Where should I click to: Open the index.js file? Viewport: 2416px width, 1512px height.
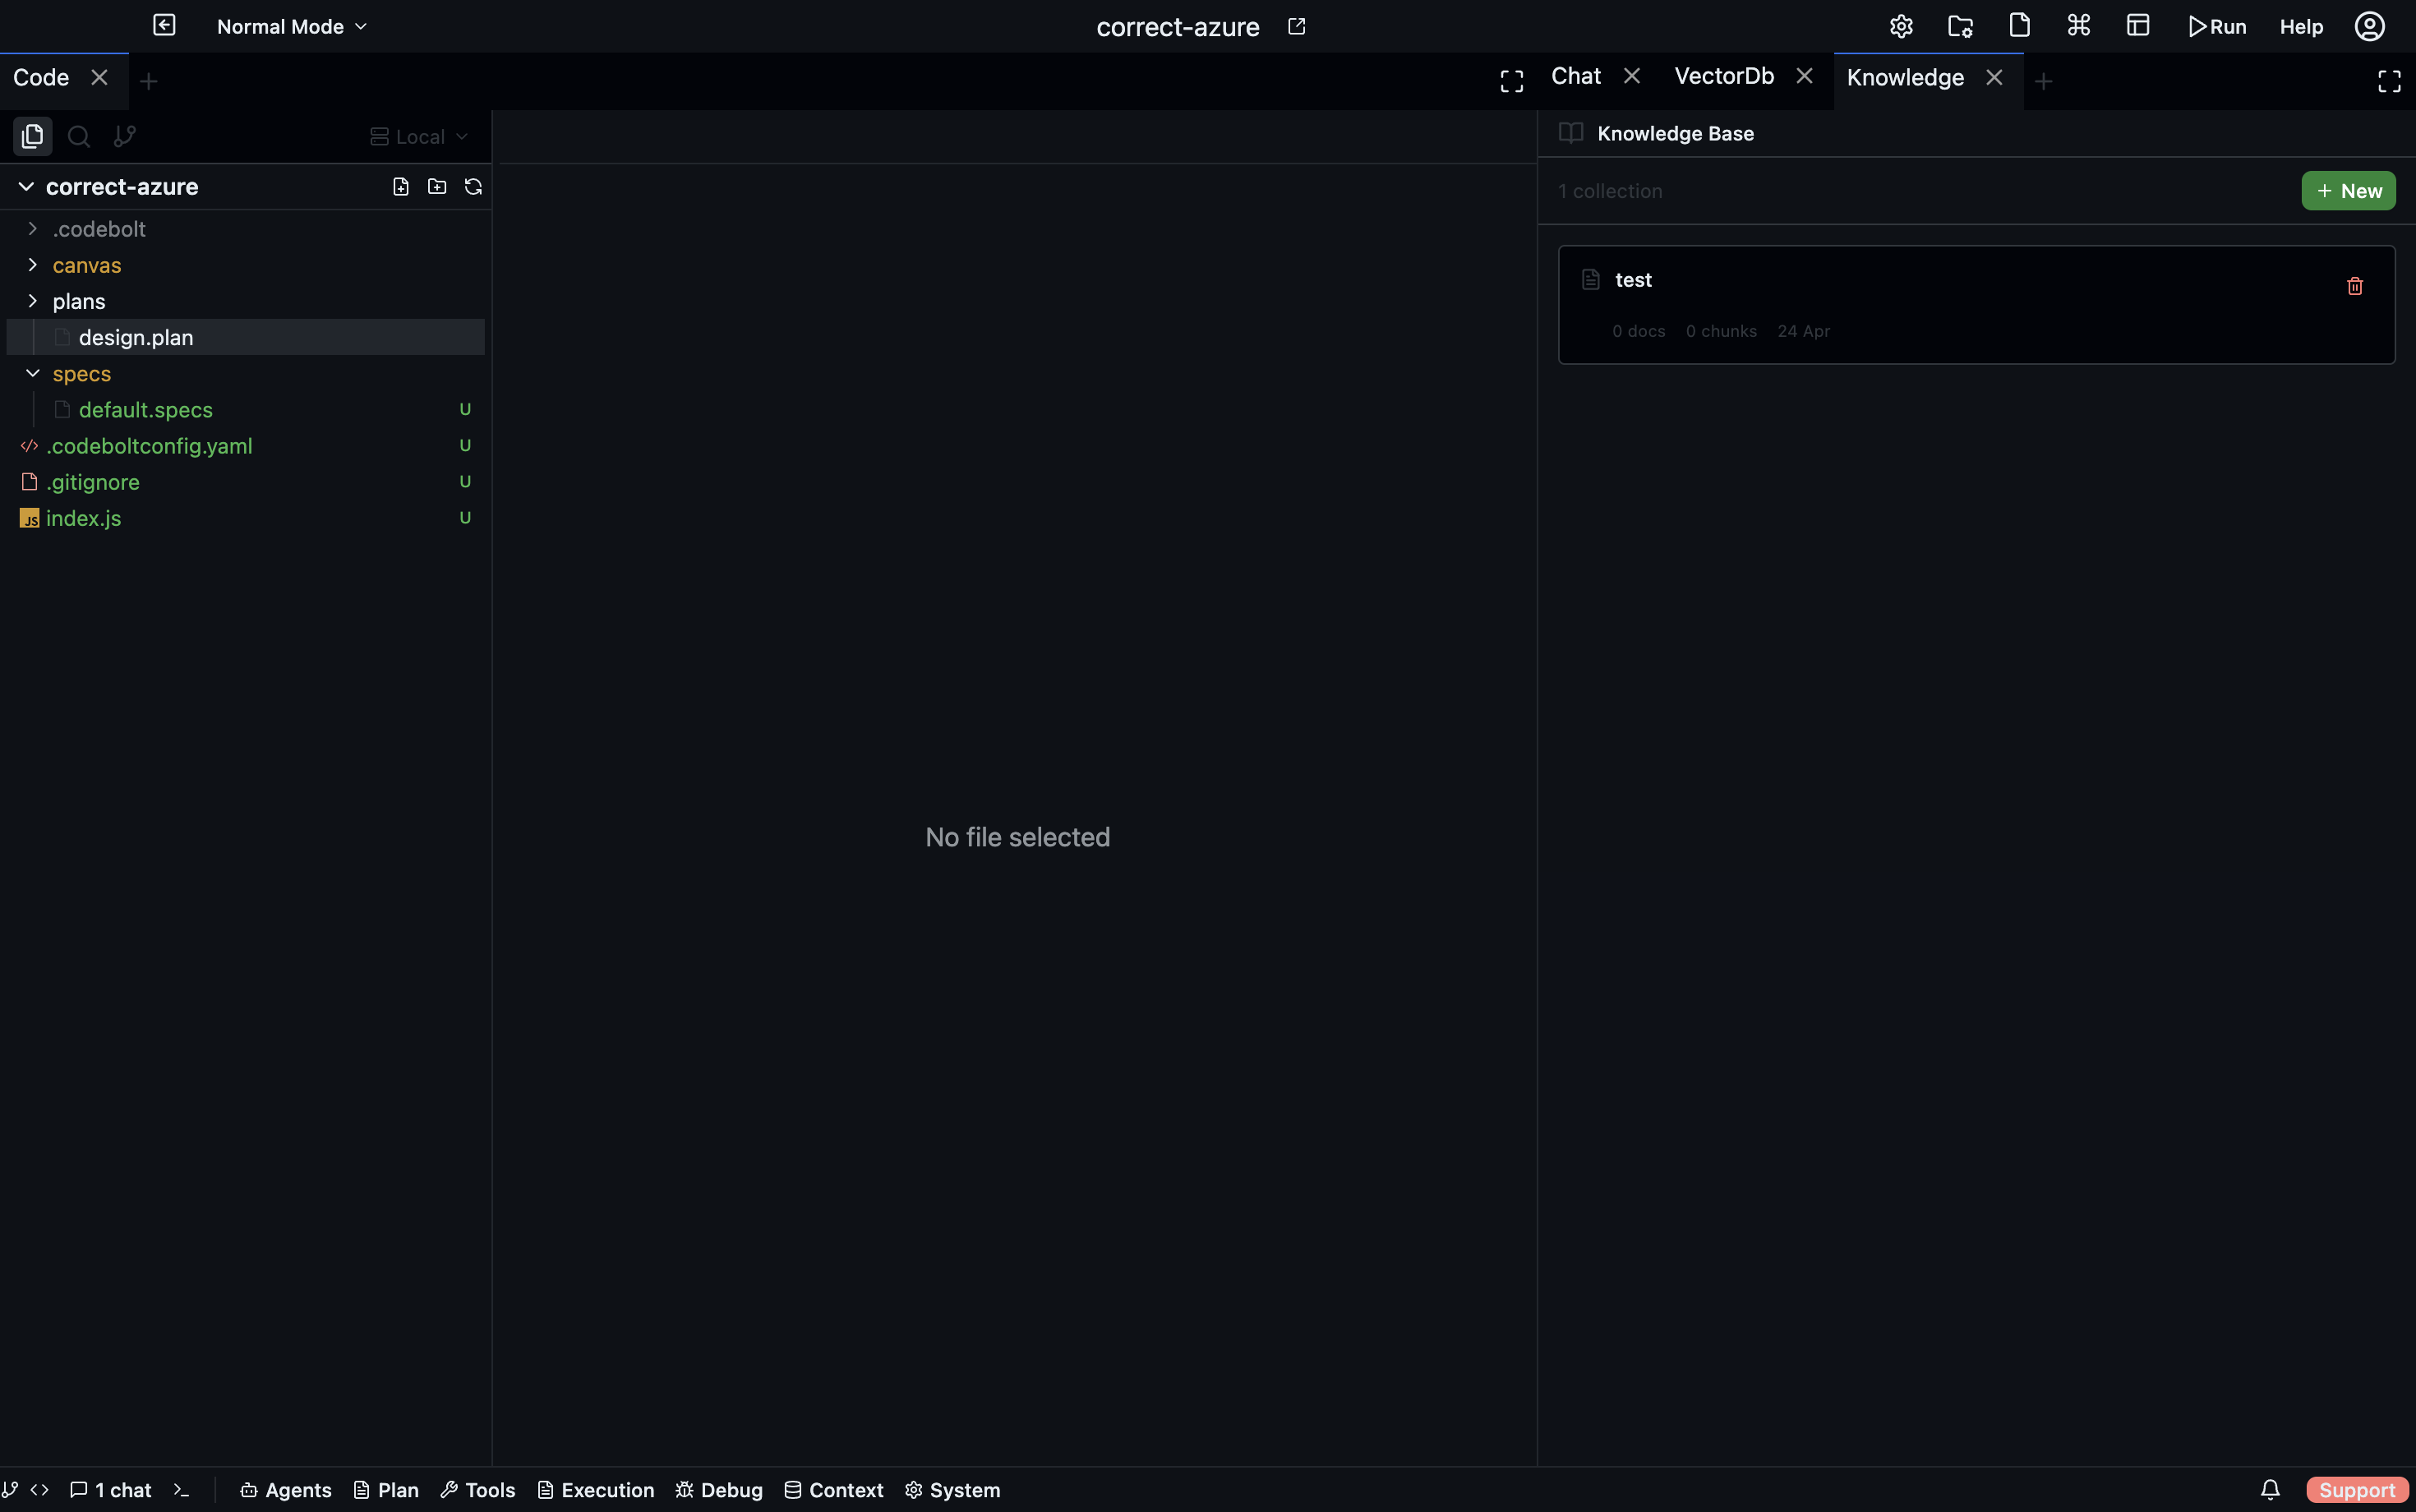(84, 518)
